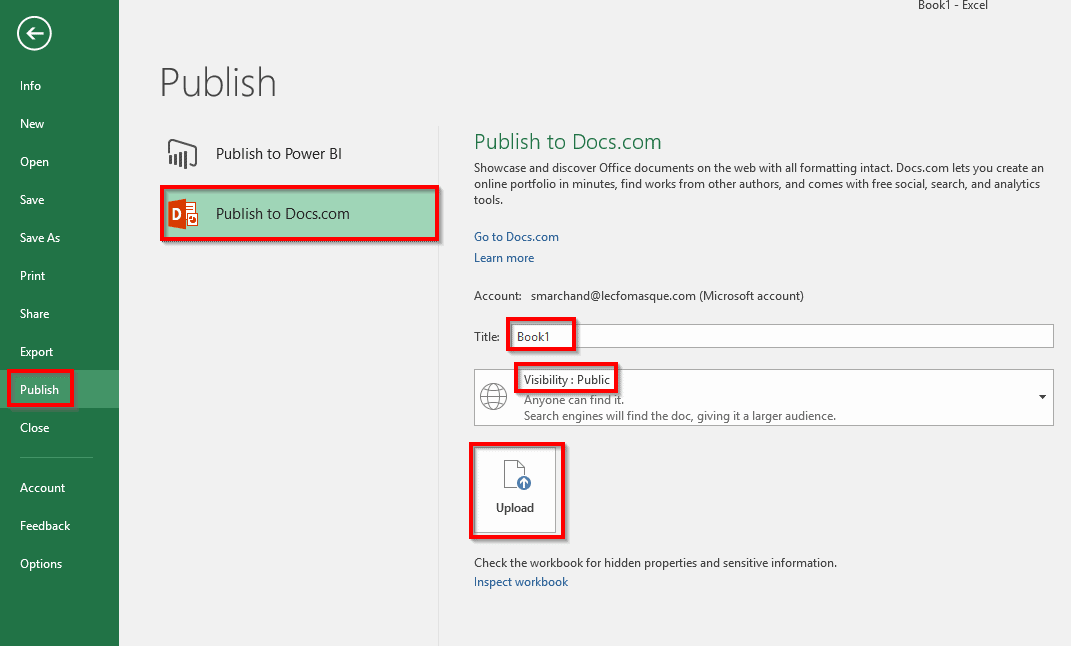The width and height of the screenshot is (1071, 646).
Task: Click the globe visibility icon
Action: pos(494,397)
